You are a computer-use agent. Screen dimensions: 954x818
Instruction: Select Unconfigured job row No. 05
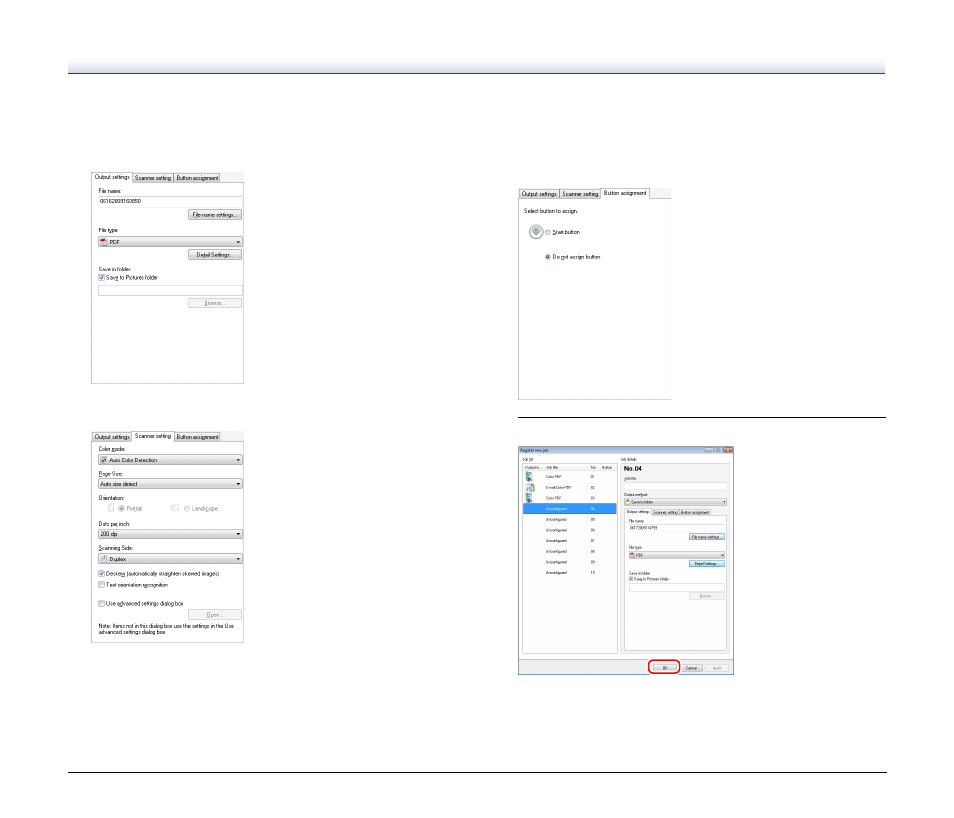[569, 520]
